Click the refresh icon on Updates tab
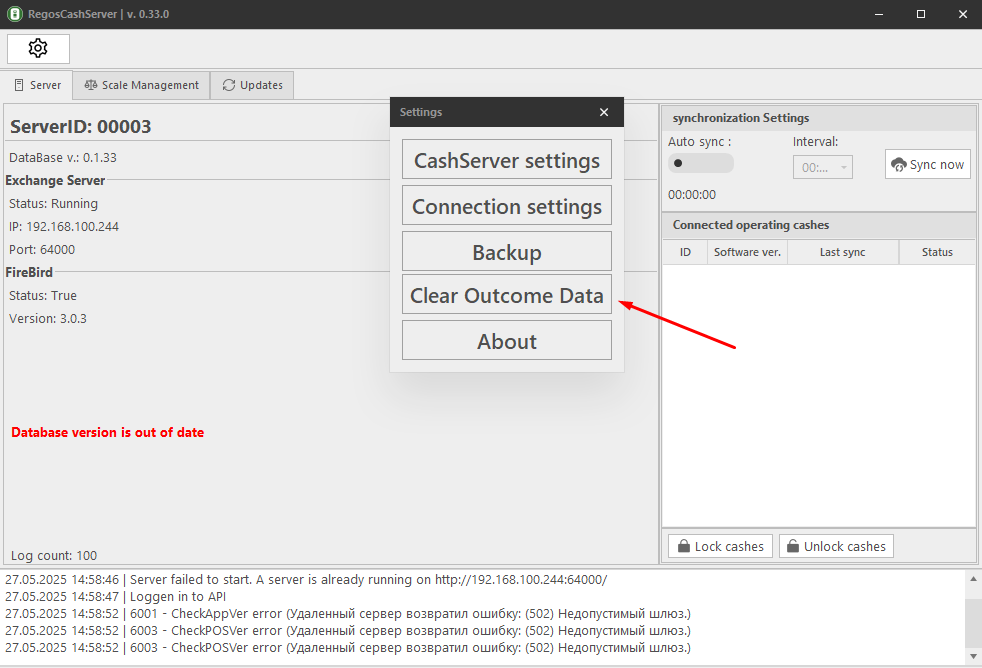 [229, 85]
